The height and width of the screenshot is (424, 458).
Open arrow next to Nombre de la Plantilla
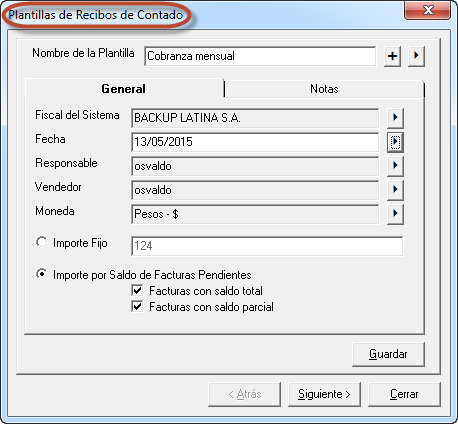click(x=416, y=56)
